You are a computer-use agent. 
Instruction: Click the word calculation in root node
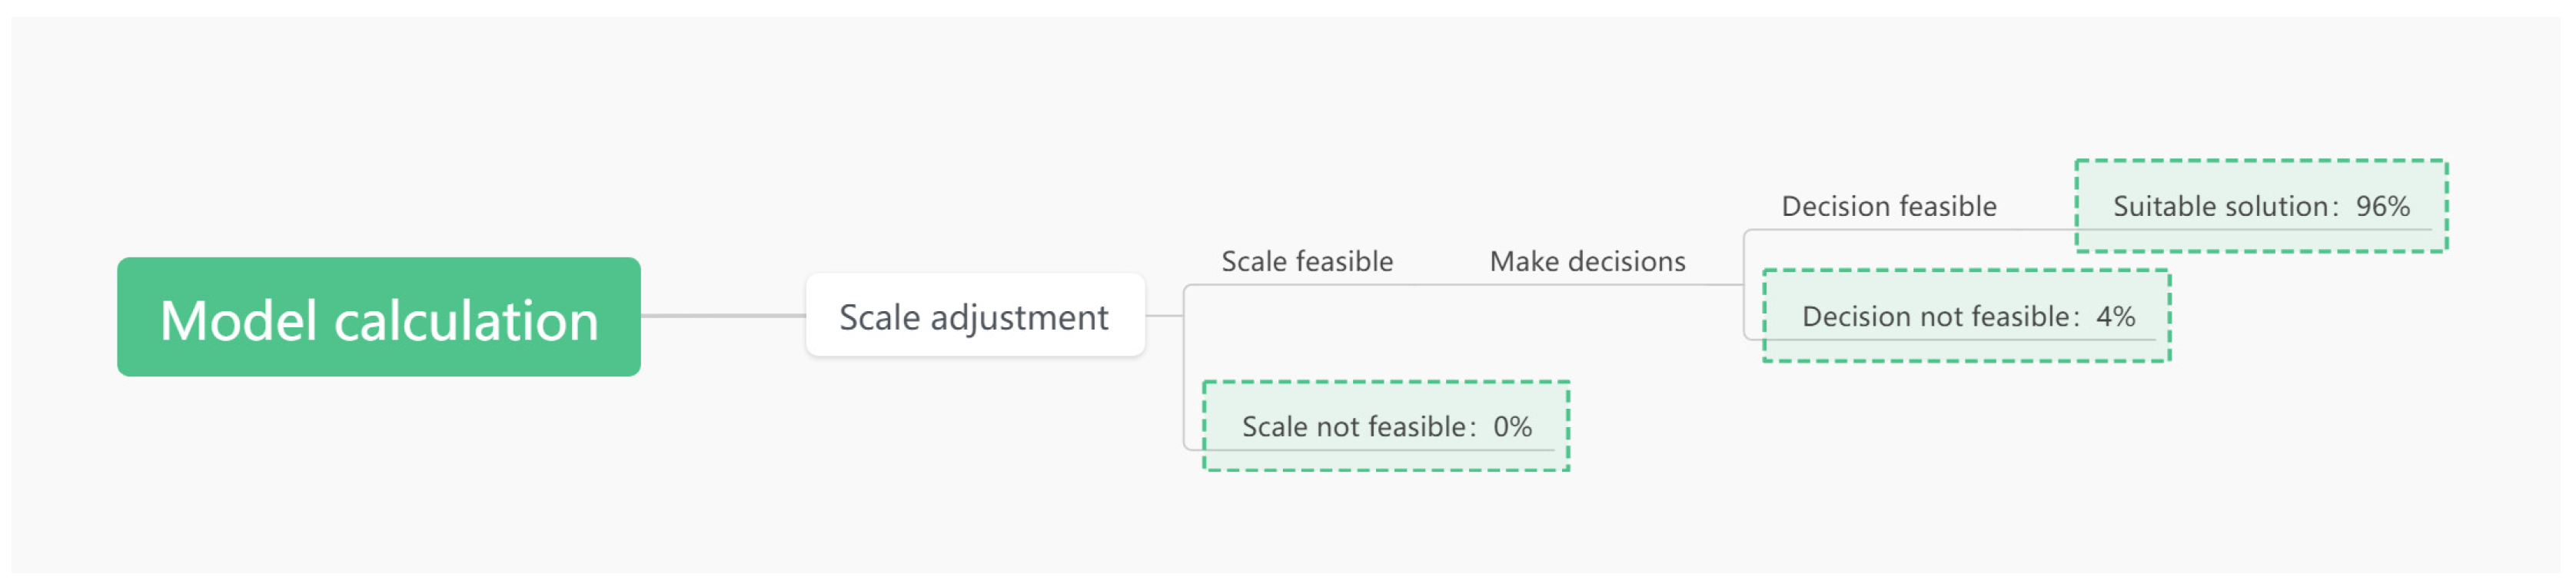pos(466,321)
